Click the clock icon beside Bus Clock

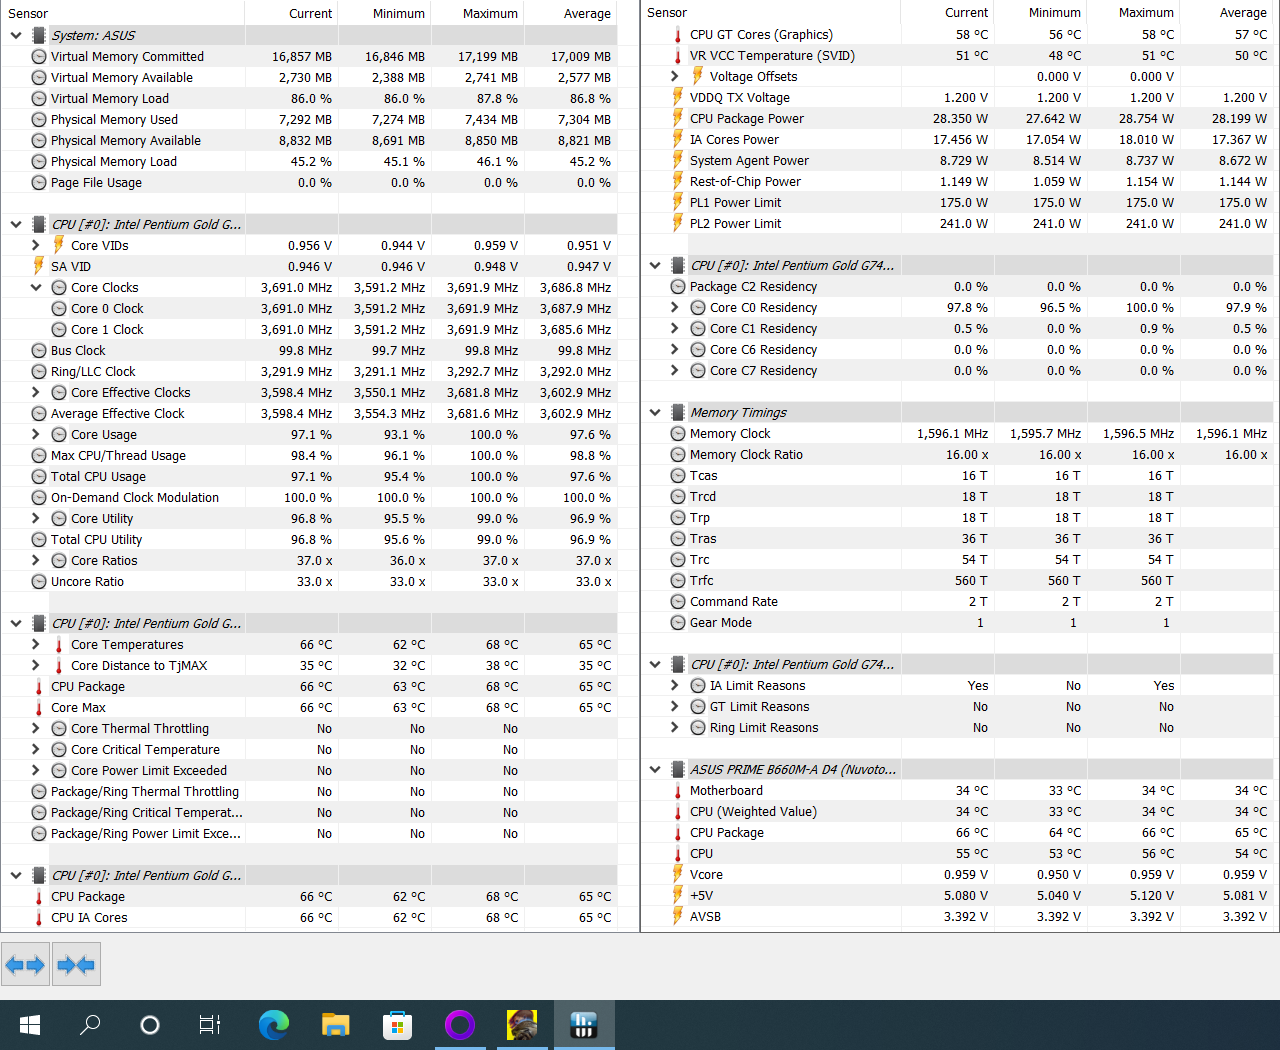(x=39, y=350)
